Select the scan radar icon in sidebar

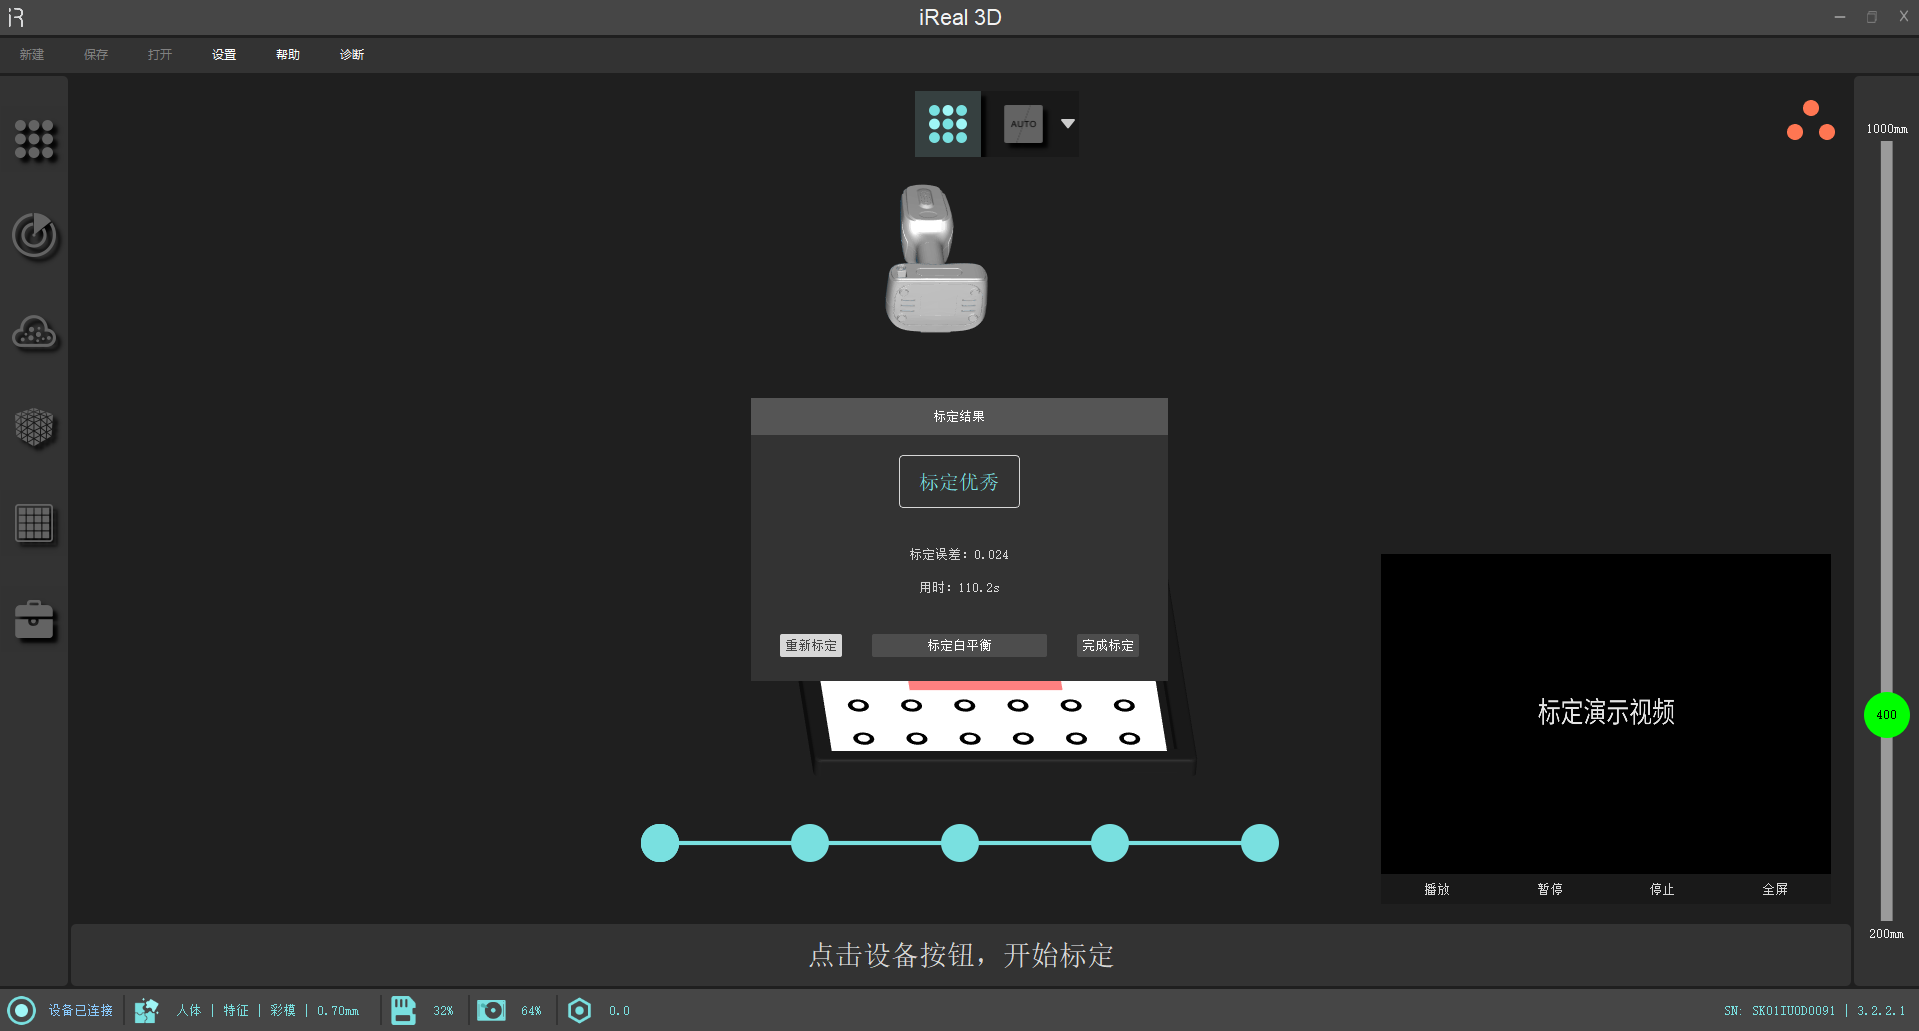click(35, 236)
